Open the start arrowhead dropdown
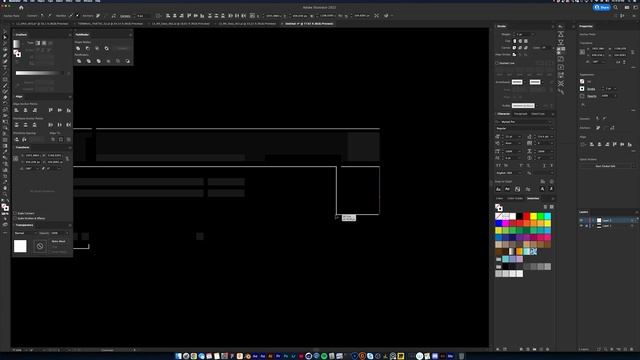 point(519,82)
